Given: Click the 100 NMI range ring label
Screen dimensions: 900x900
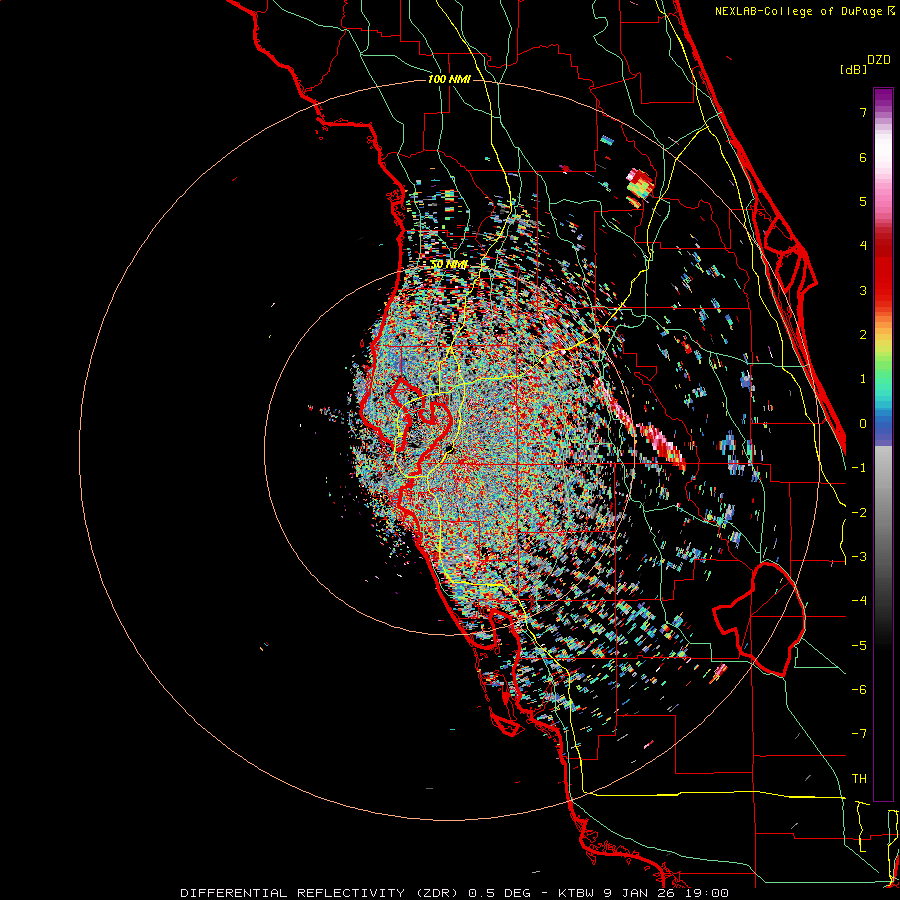Looking at the screenshot, I should pos(449,79).
